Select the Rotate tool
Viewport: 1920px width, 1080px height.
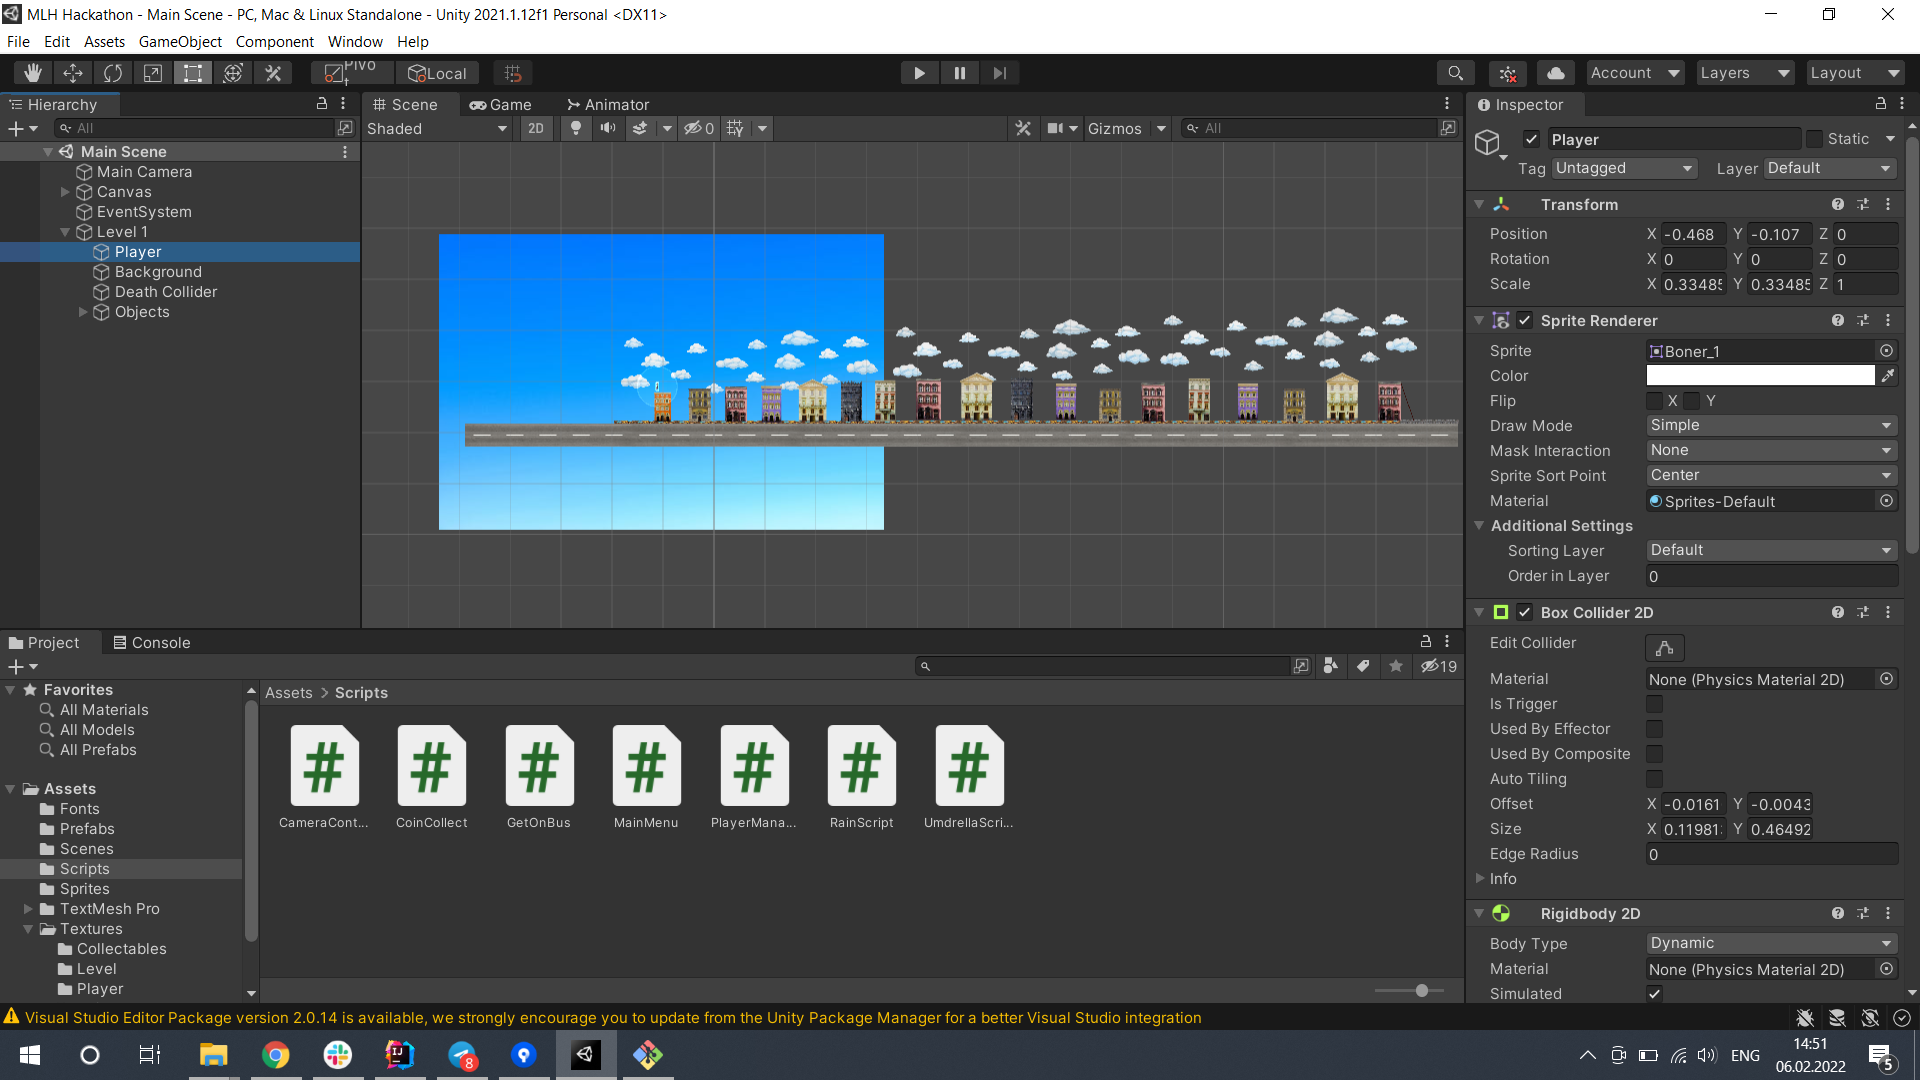(113, 73)
